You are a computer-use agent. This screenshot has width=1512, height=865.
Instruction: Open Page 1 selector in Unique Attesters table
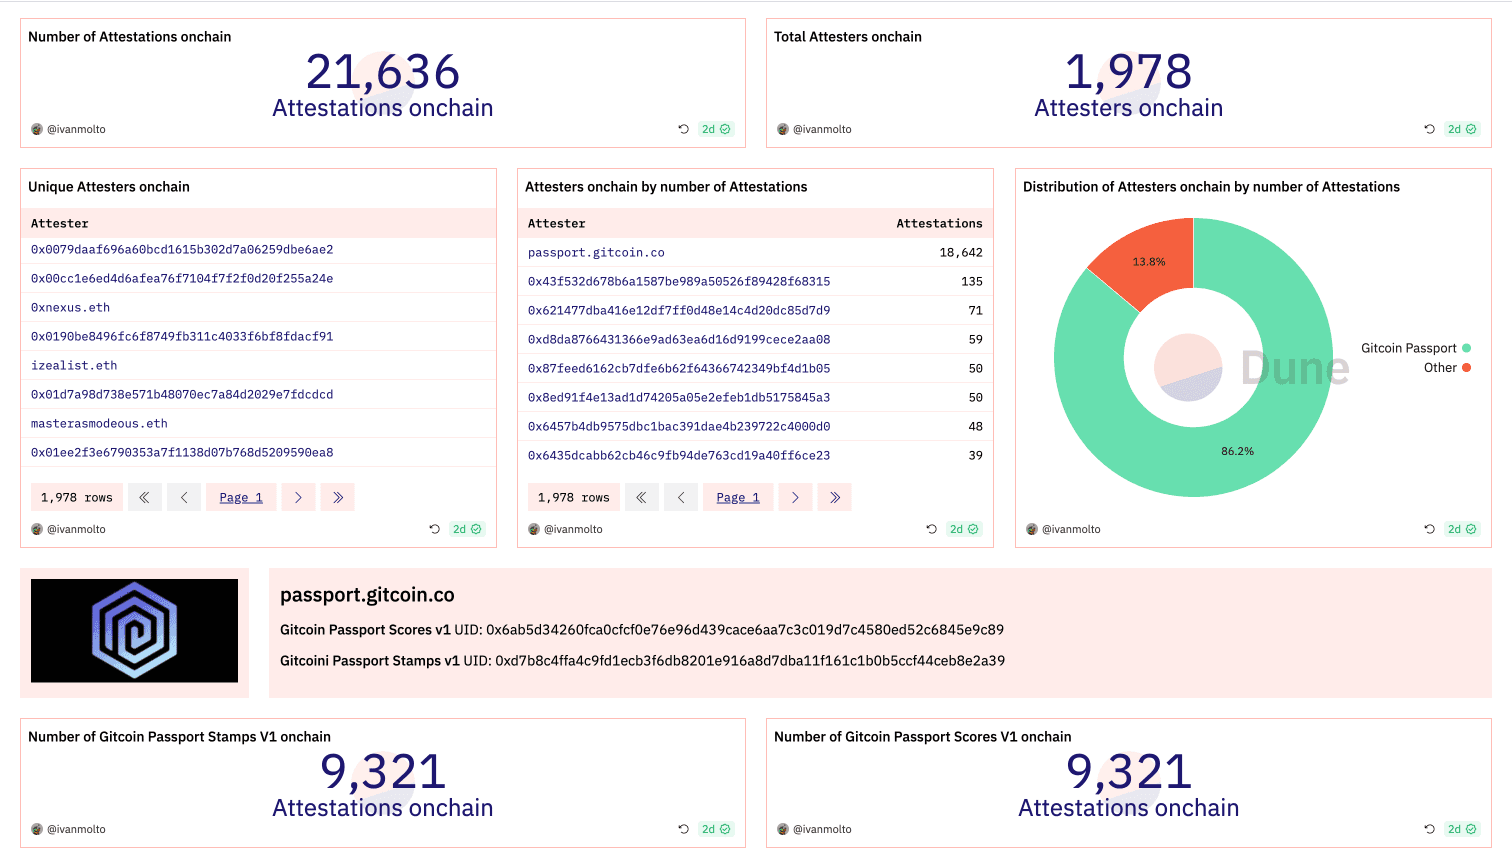(x=241, y=497)
